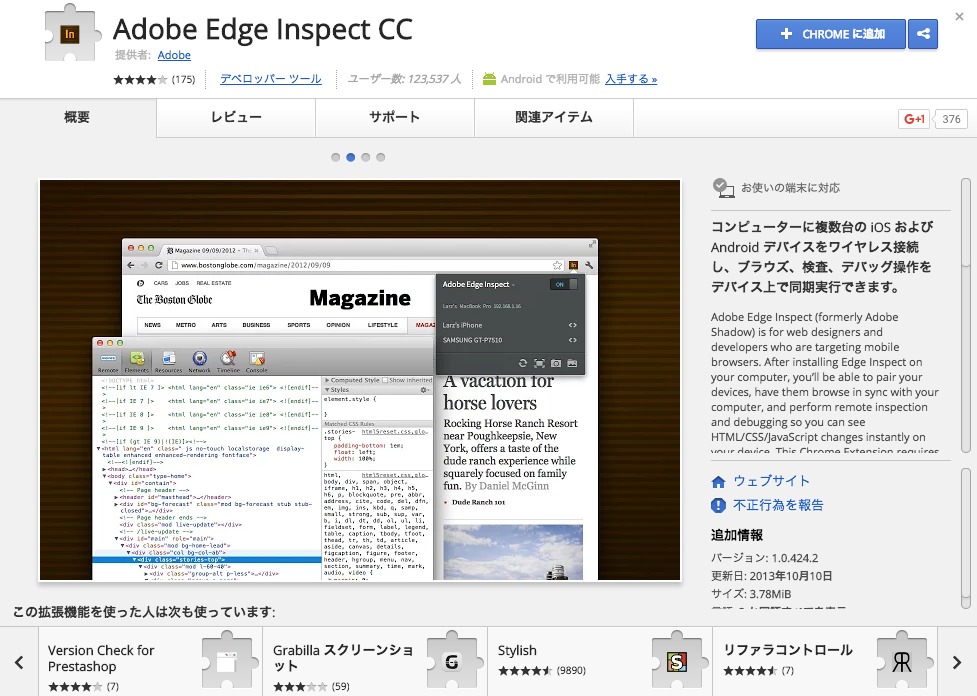This screenshot has height=696, width=977.
Task: Click the device compatibility check icon
Action: click(x=722, y=185)
